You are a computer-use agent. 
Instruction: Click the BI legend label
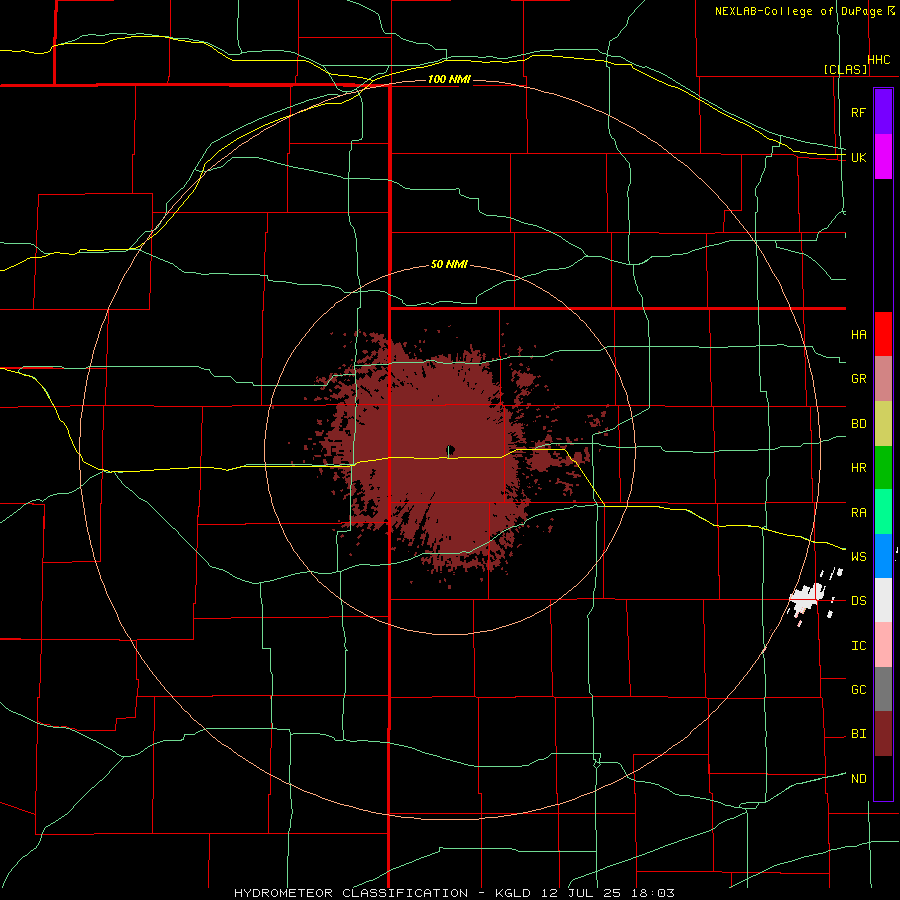point(858,734)
